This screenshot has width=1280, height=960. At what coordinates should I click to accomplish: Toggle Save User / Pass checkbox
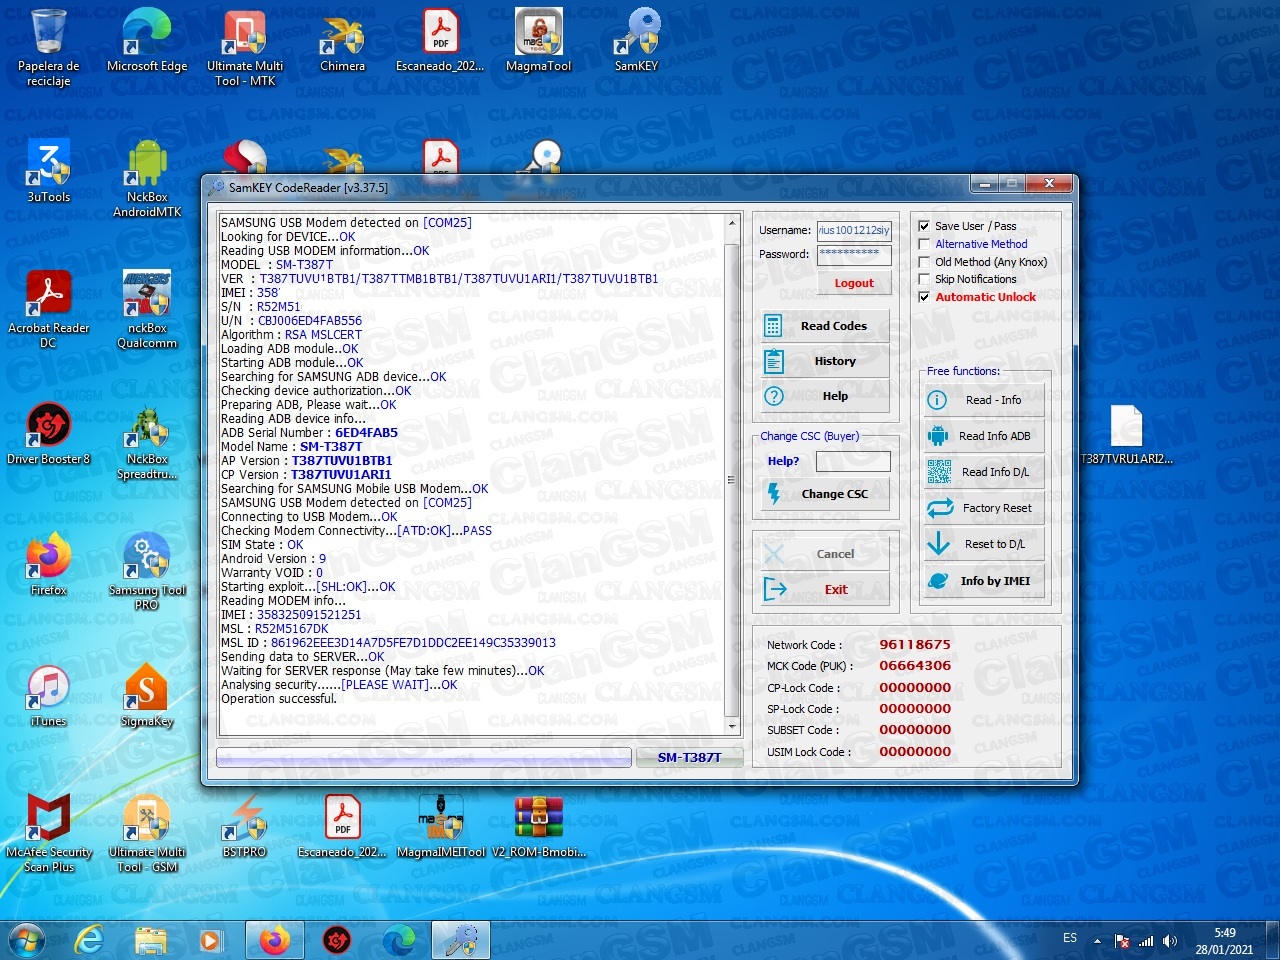tap(924, 226)
